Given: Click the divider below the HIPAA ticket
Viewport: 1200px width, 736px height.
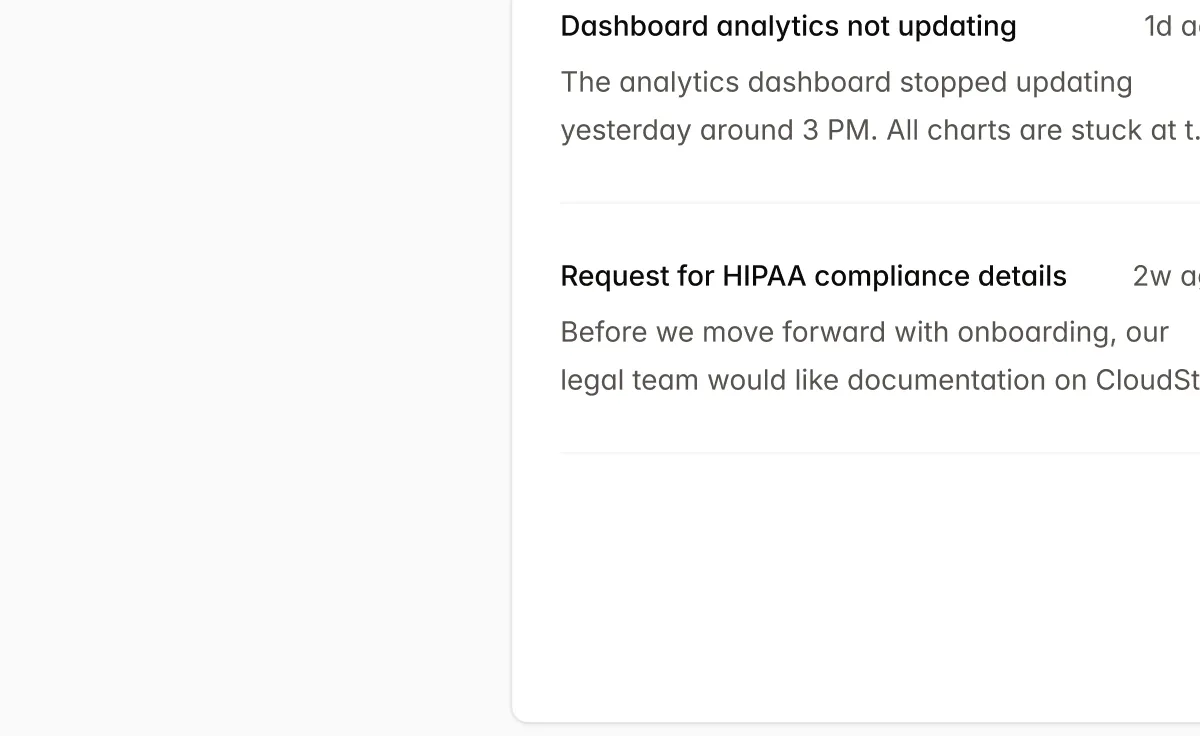Looking at the screenshot, I should [880, 451].
